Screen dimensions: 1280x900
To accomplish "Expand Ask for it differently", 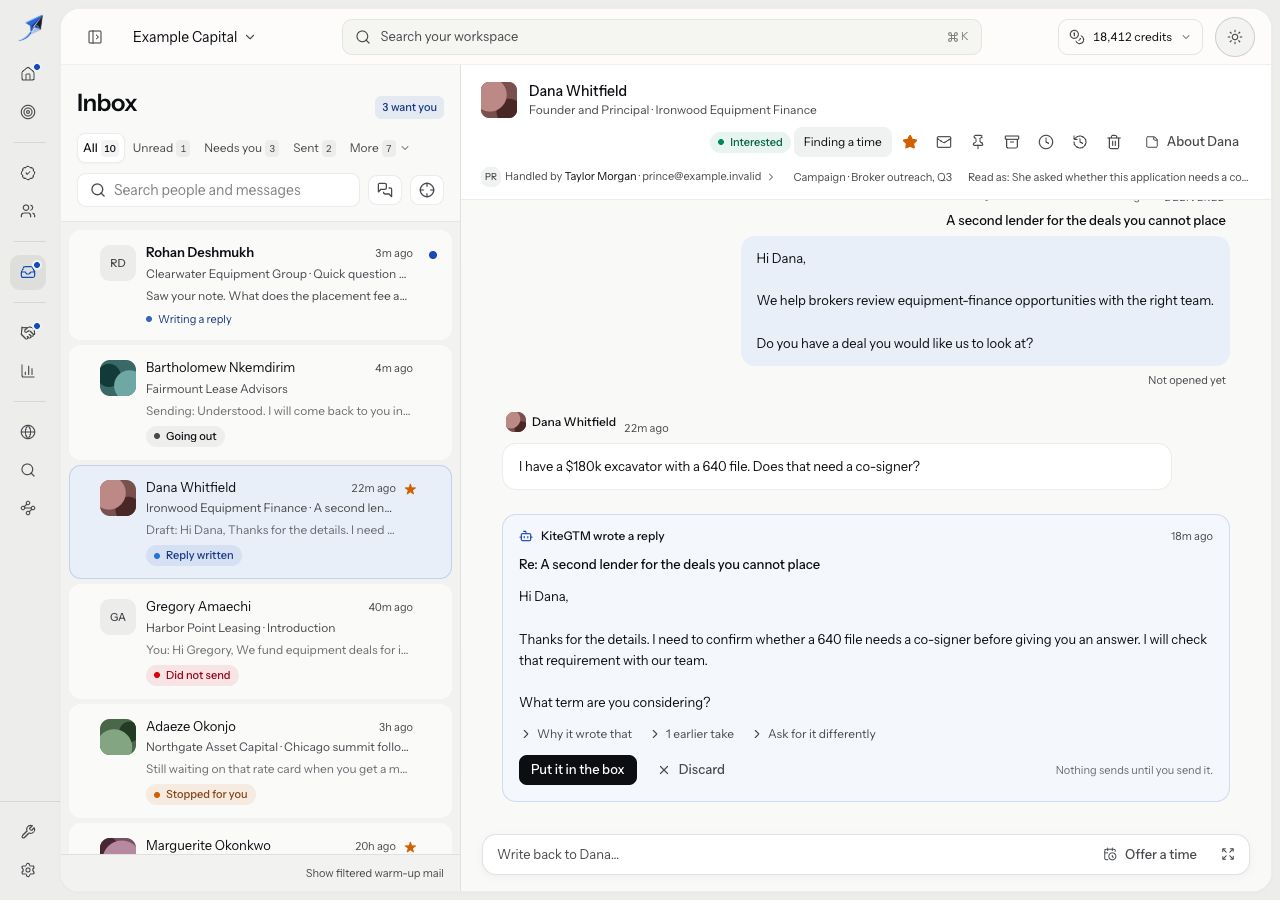I will [813, 734].
